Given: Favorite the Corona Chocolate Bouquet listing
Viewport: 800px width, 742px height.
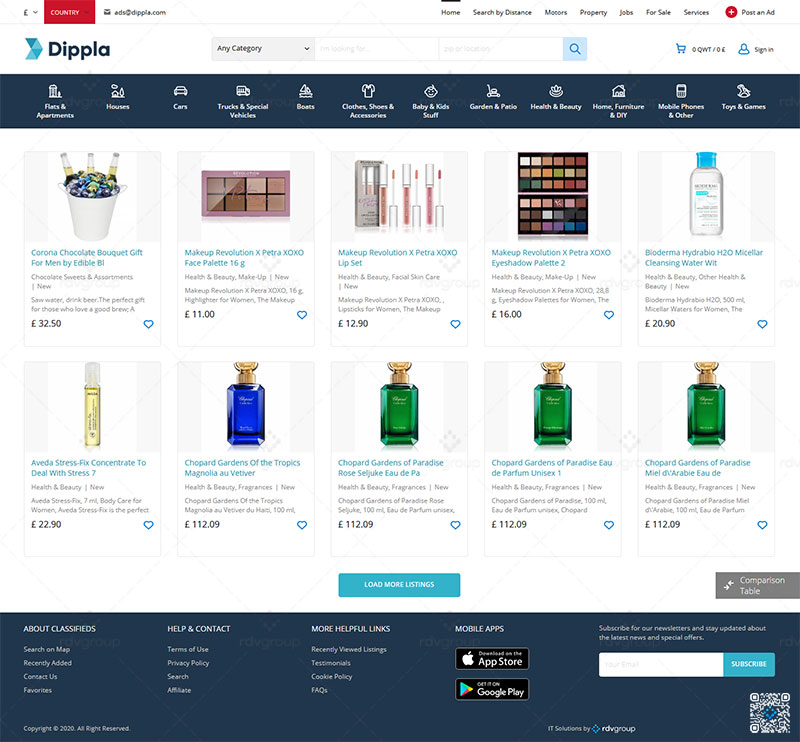Looking at the screenshot, I should coord(148,324).
